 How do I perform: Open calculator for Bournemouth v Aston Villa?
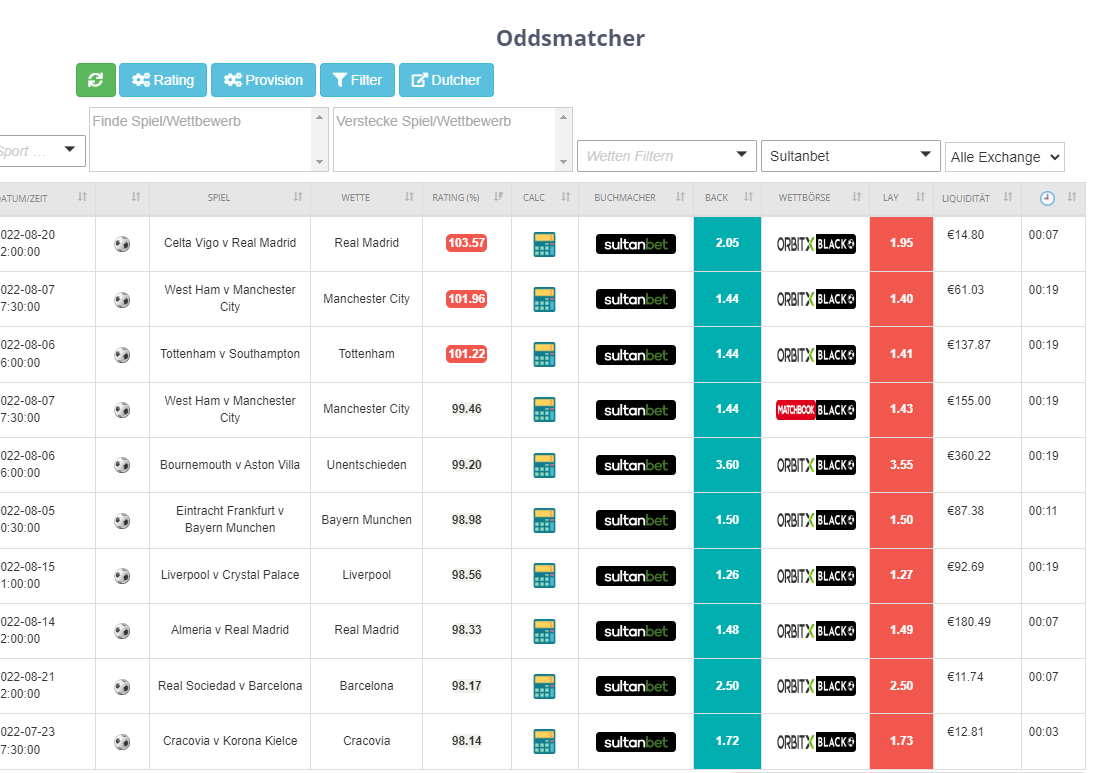click(x=544, y=465)
